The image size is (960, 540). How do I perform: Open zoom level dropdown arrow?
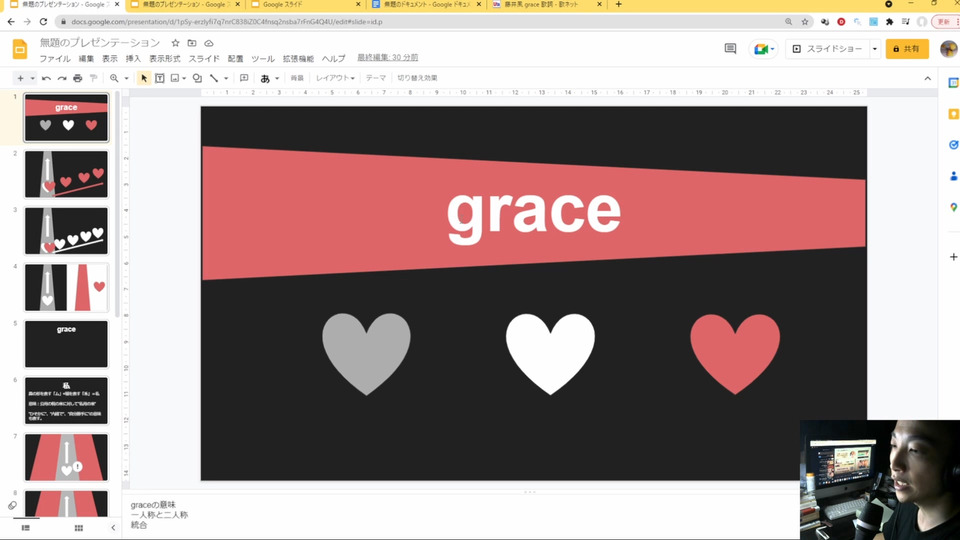tap(126, 78)
